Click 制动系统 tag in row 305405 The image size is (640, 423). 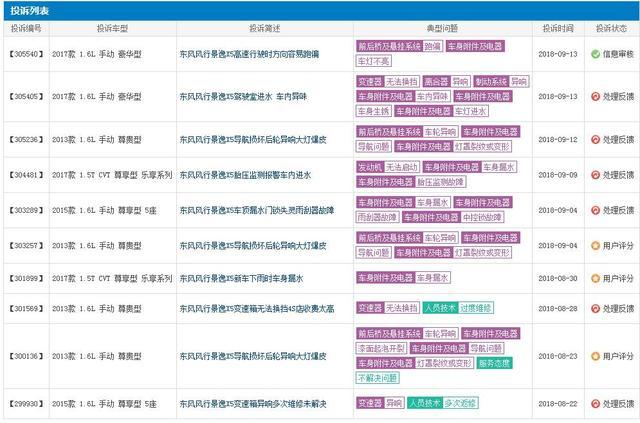(x=491, y=82)
